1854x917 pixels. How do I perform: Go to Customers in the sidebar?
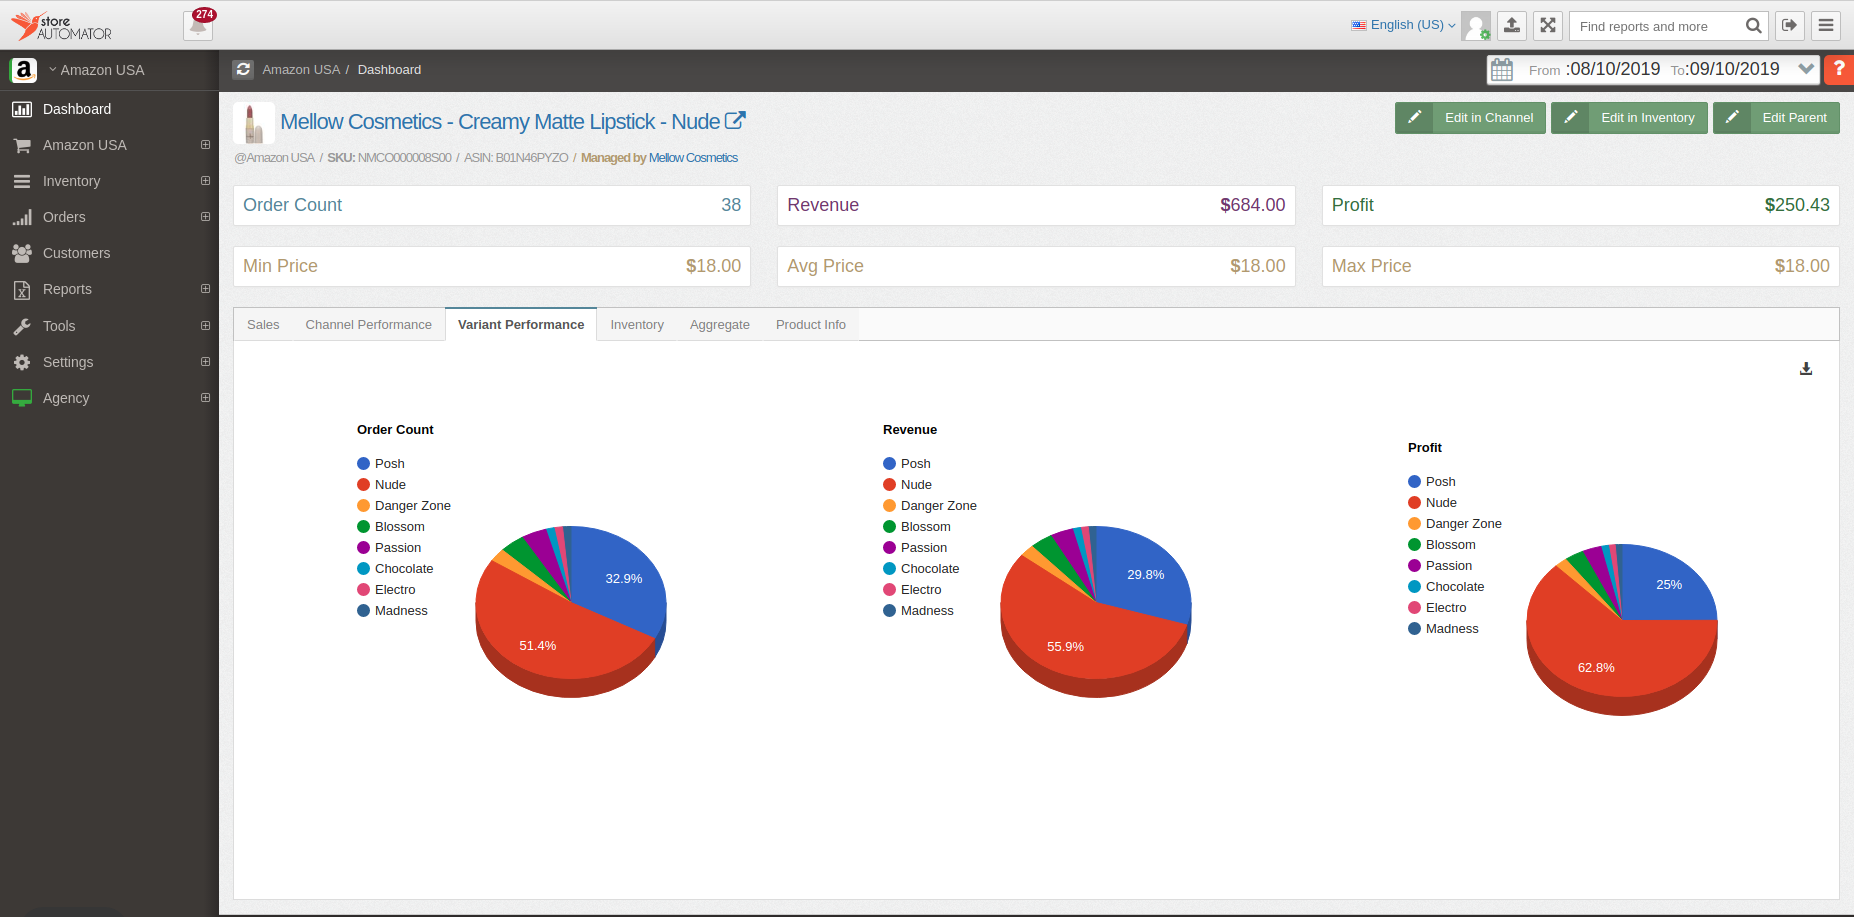tap(76, 253)
